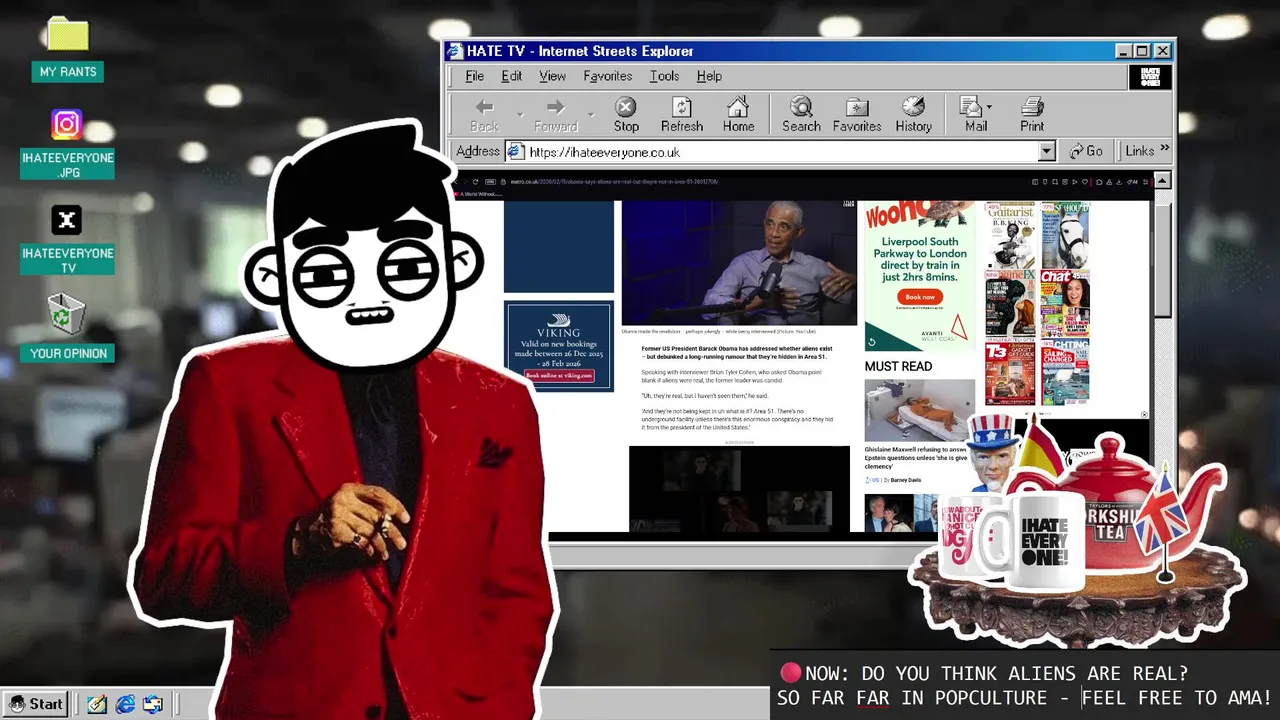Stop page loading with the Stop button
This screenshot has width=1280, height=720.
point(626,115)
